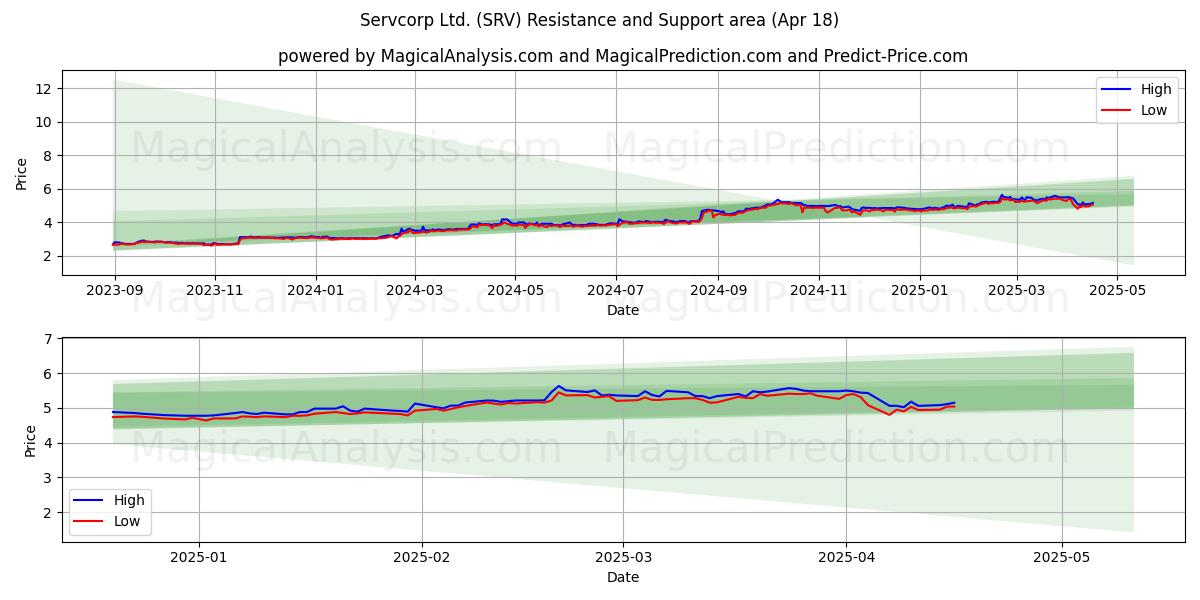Click the '2025-05' x-axis label on the bottom chart
Image resolution: width=1200 pixels, height=600 pixels.
click(1062, 557)
